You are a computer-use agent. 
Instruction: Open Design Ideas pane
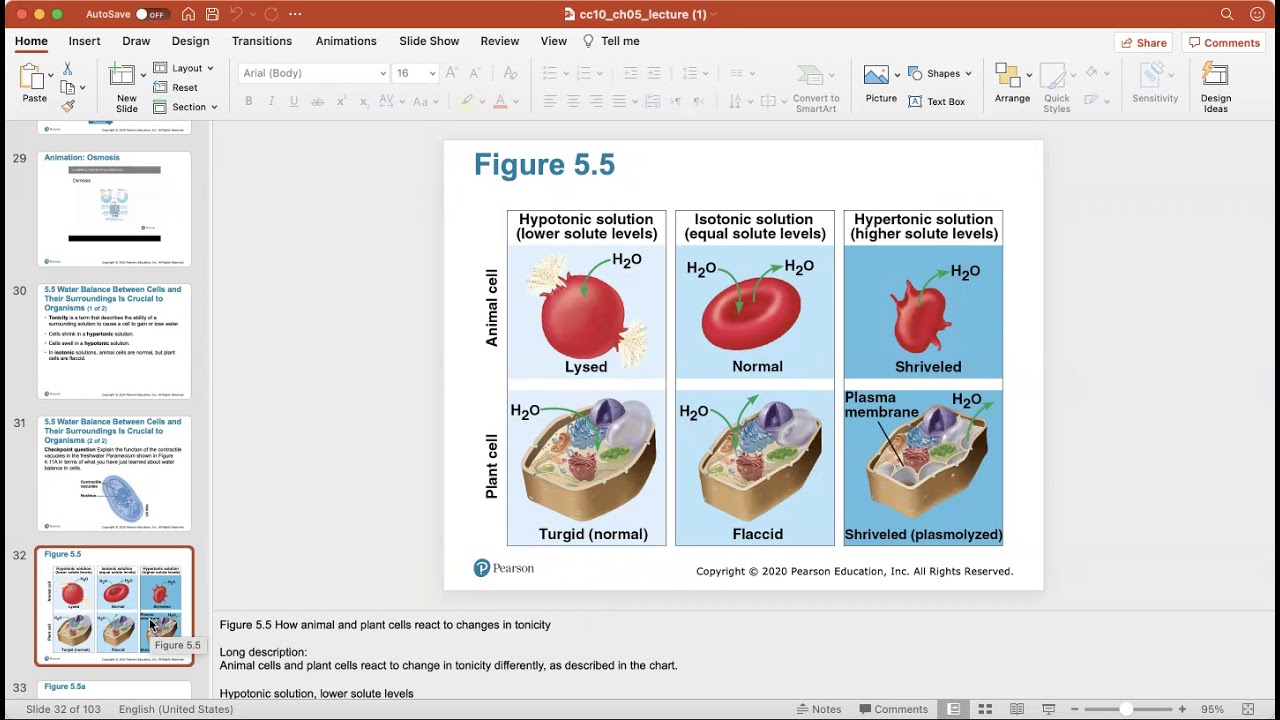click(x=1215, y=88)
